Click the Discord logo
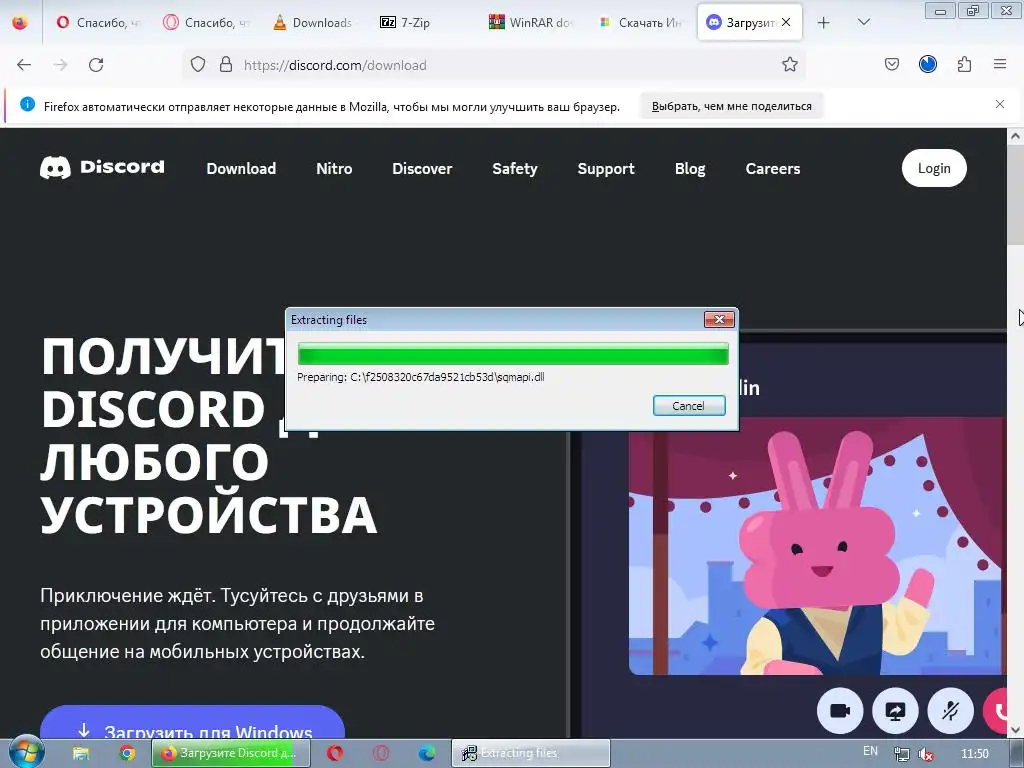This screenshot has height=768, width=1024. click(x=103, y=168)
